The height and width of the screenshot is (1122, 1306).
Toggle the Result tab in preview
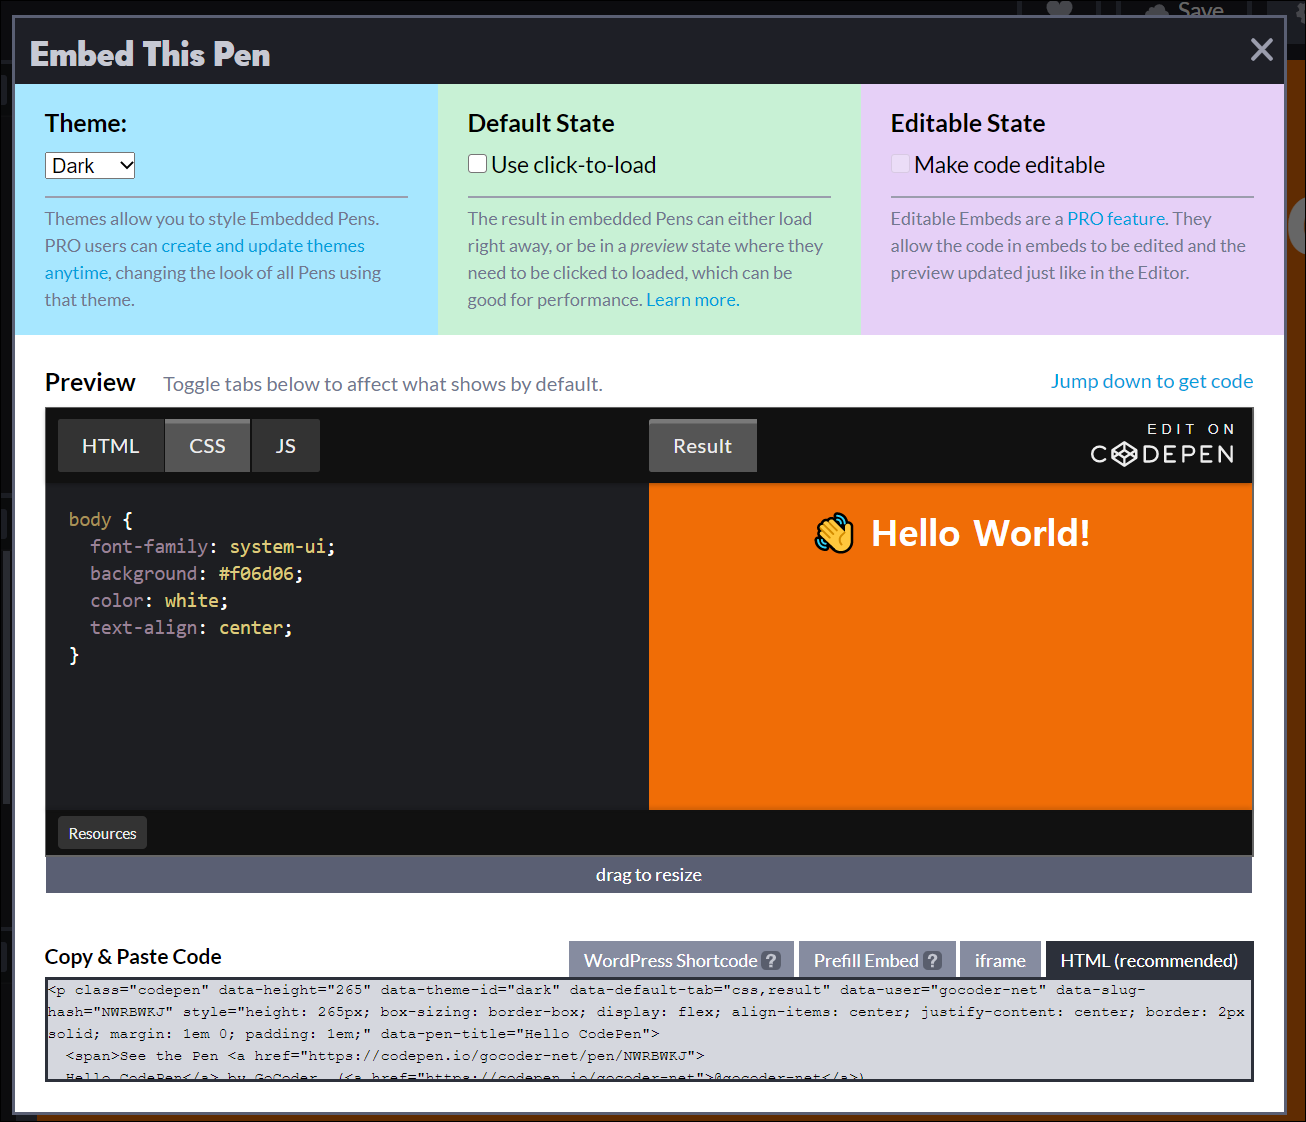(x=702, y=446)
